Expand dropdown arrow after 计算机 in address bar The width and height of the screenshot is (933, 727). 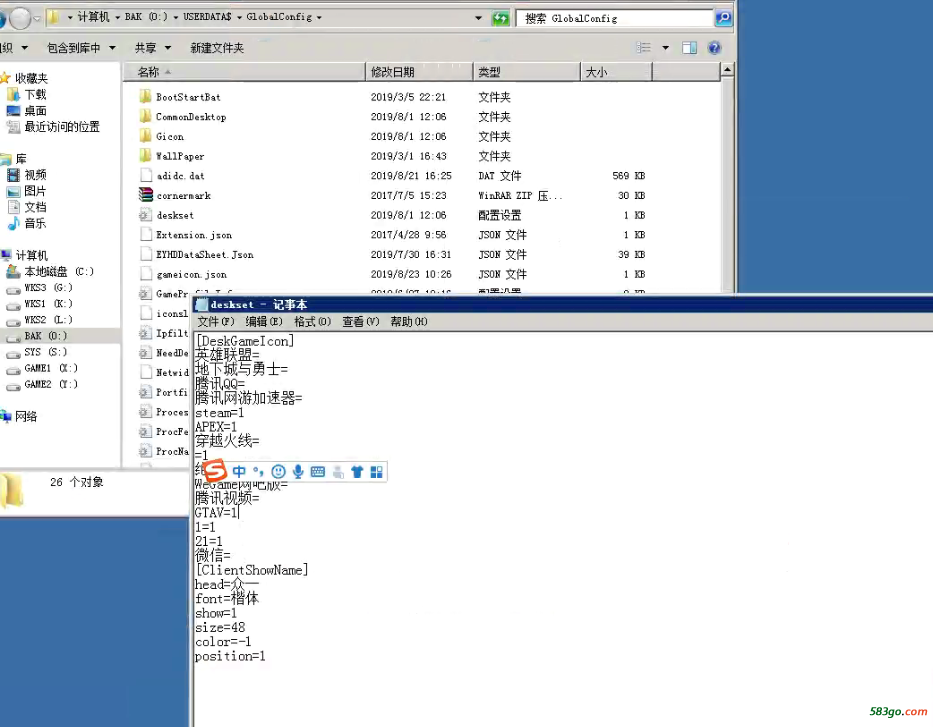pos(117,17)
